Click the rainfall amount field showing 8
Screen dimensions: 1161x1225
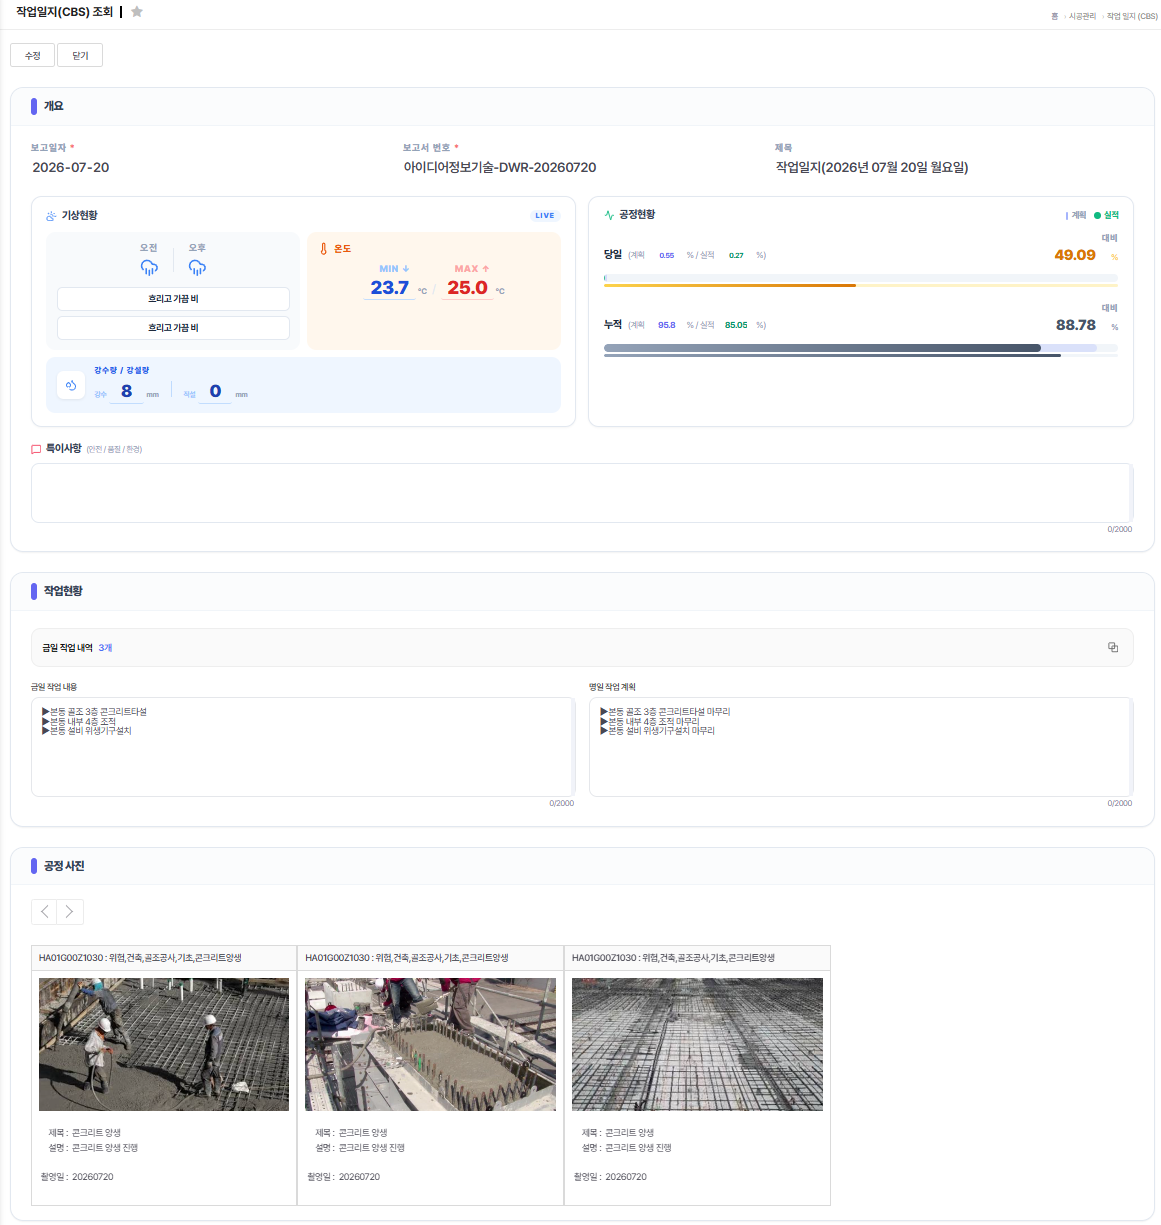pos(126,391)
